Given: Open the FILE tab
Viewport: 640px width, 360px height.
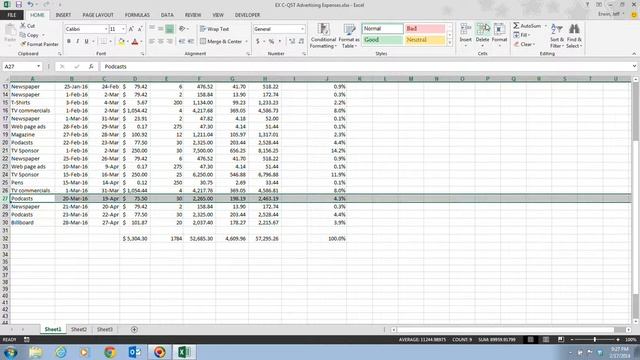Looking at the screenshot, I should [x=12, y=15].
